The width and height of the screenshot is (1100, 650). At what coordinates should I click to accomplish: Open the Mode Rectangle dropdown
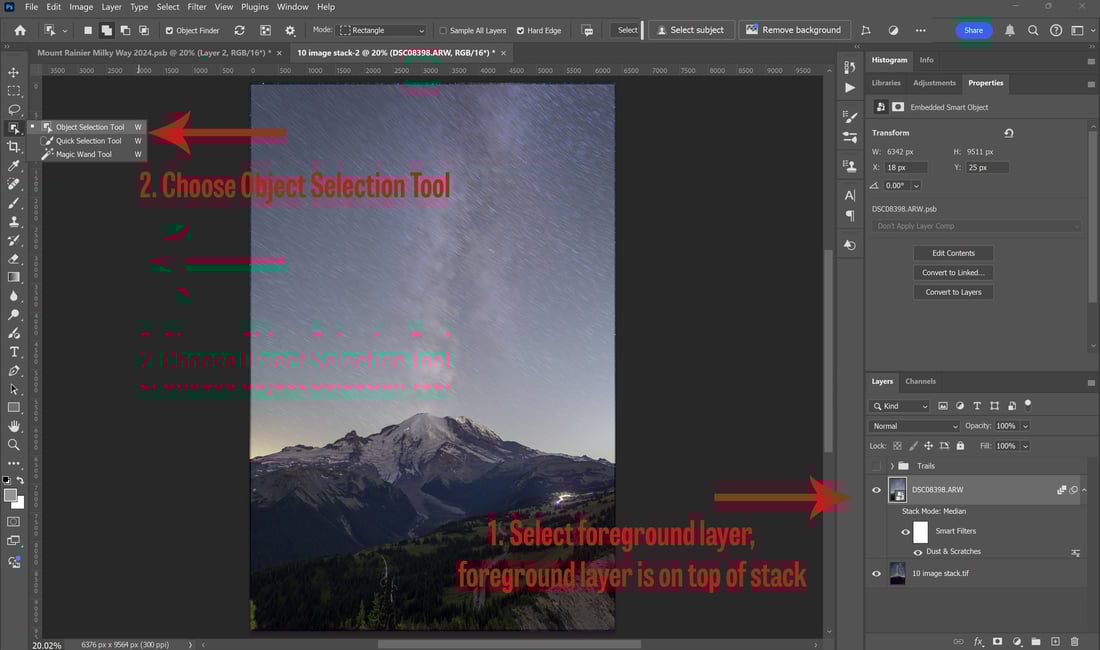(383, 30)
